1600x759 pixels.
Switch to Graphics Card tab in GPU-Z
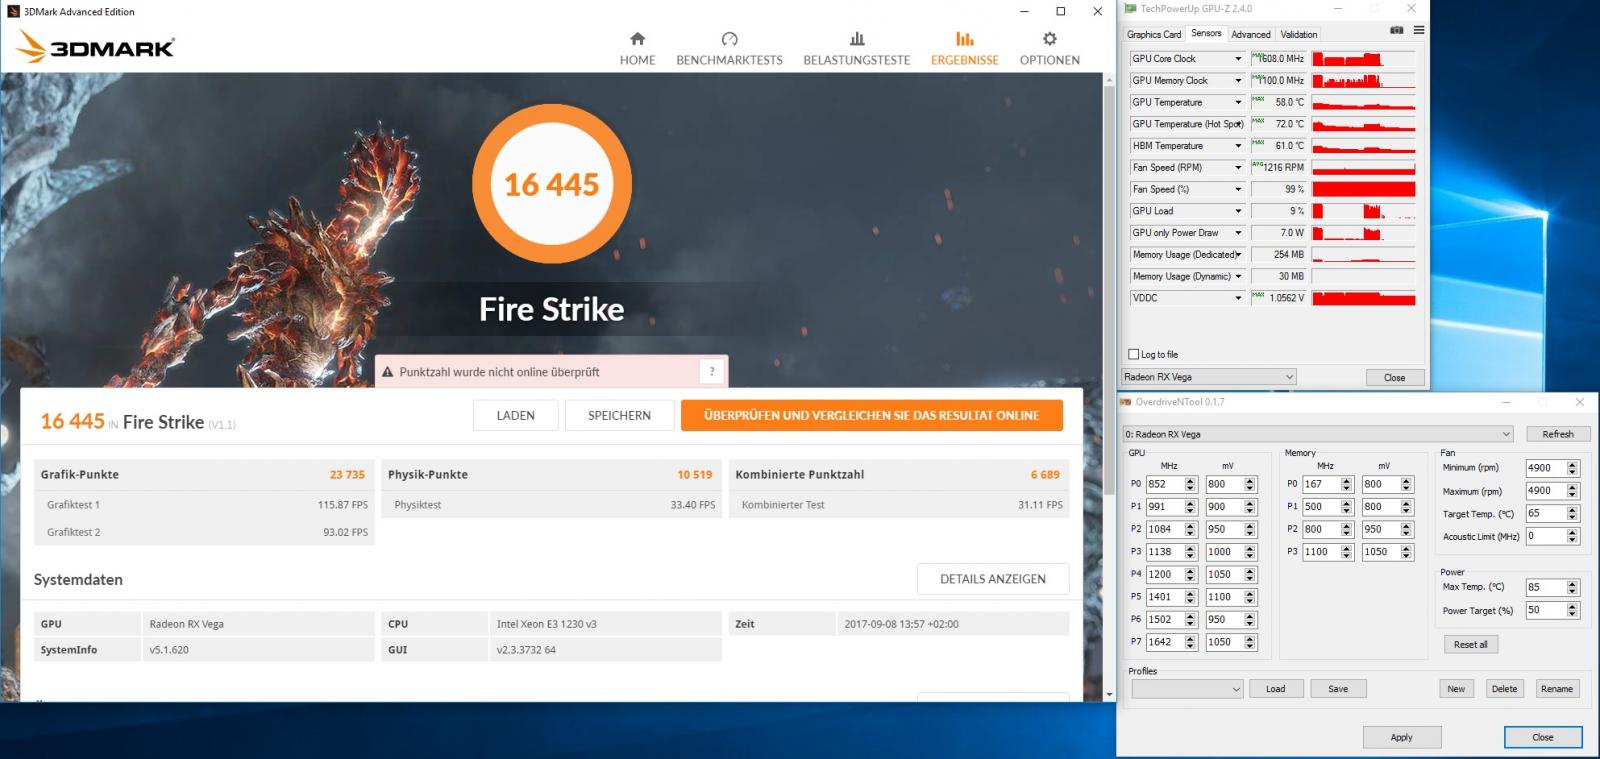coord(1154,34)
